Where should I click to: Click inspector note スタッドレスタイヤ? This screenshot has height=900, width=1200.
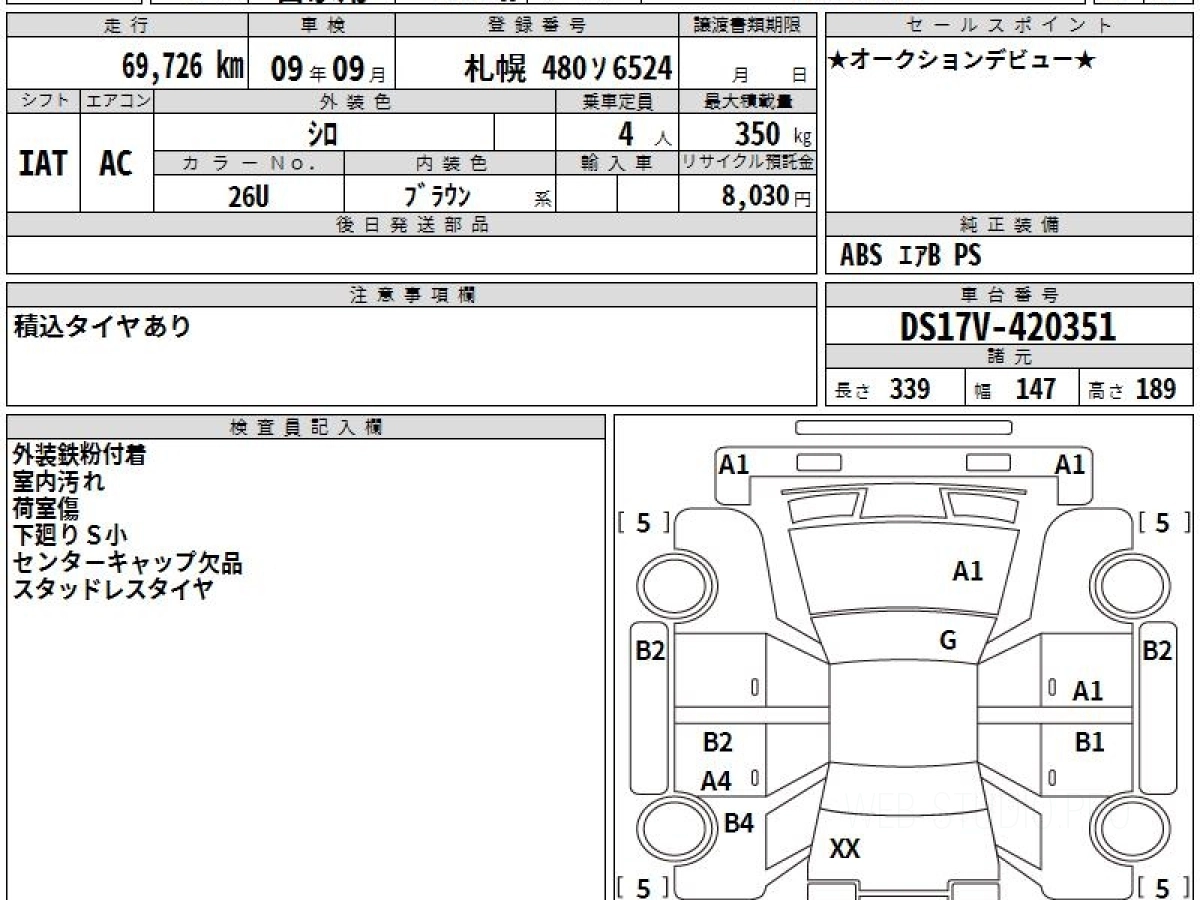113,588
